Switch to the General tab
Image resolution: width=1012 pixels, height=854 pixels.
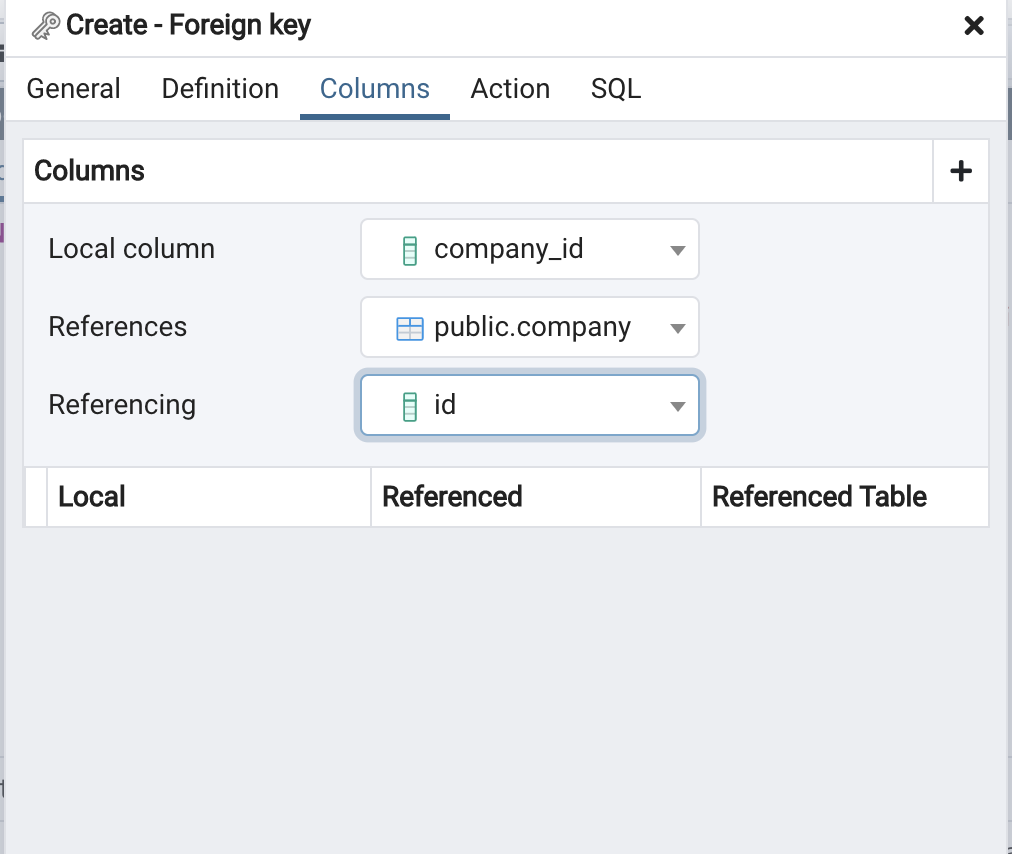pyautogui.click(x=73, y=89)
